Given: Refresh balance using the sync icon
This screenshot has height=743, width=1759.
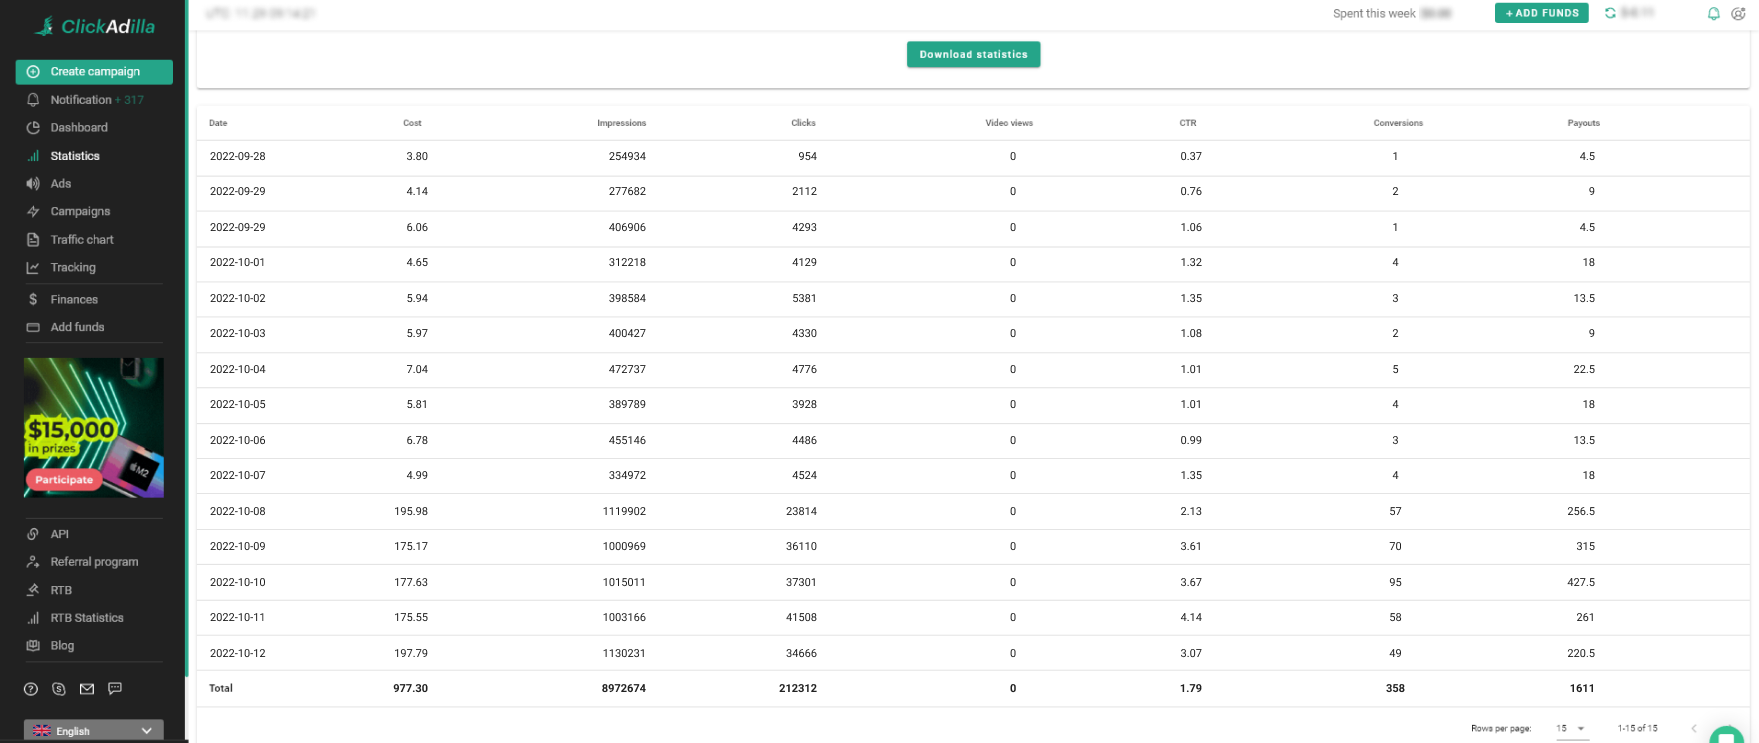Looking at the screenshot, I should click(x=1610, y=13).
